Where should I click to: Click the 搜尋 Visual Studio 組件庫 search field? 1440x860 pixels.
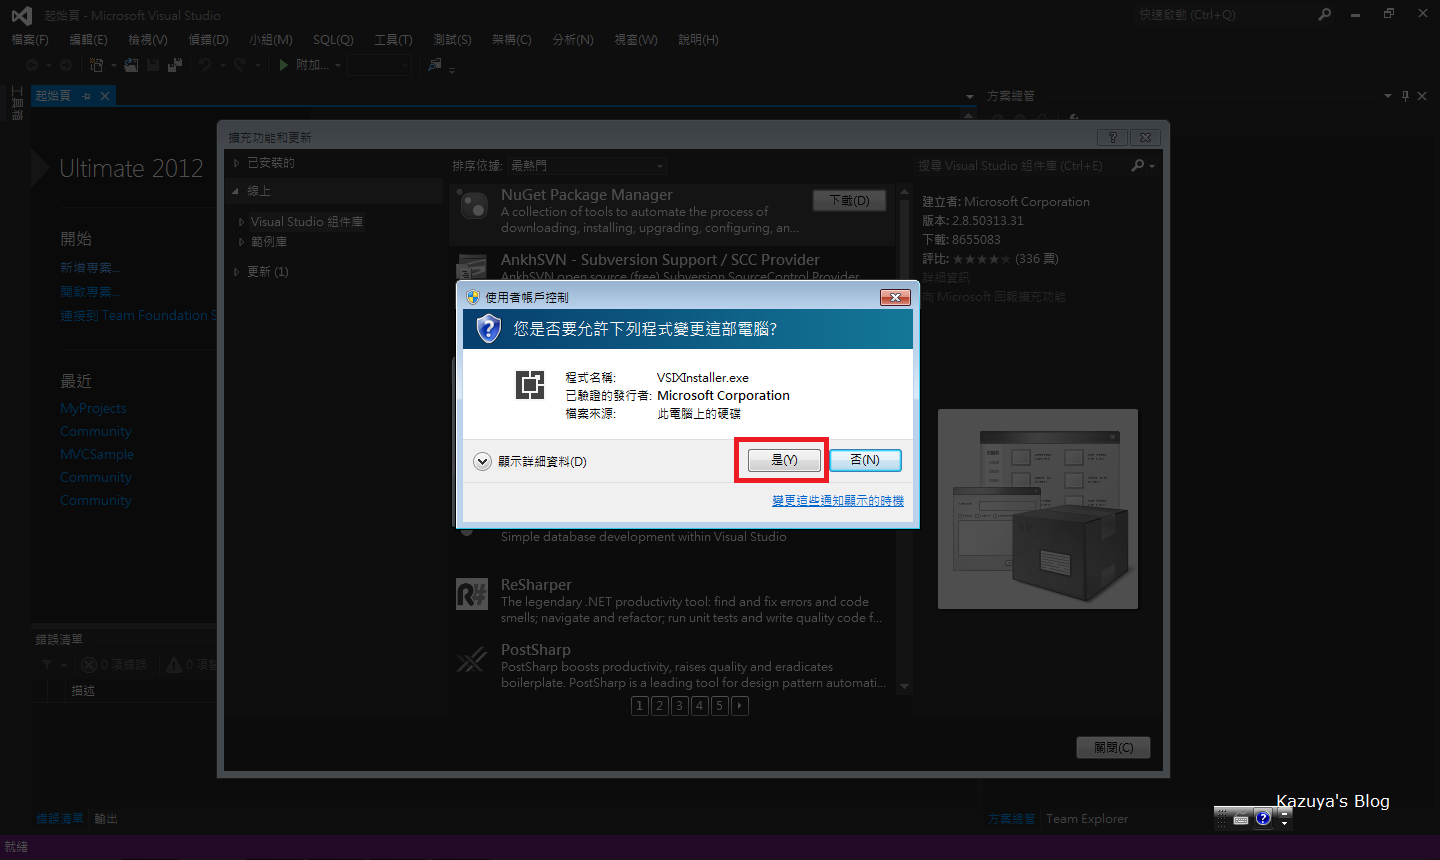(x=1020, y=165)
